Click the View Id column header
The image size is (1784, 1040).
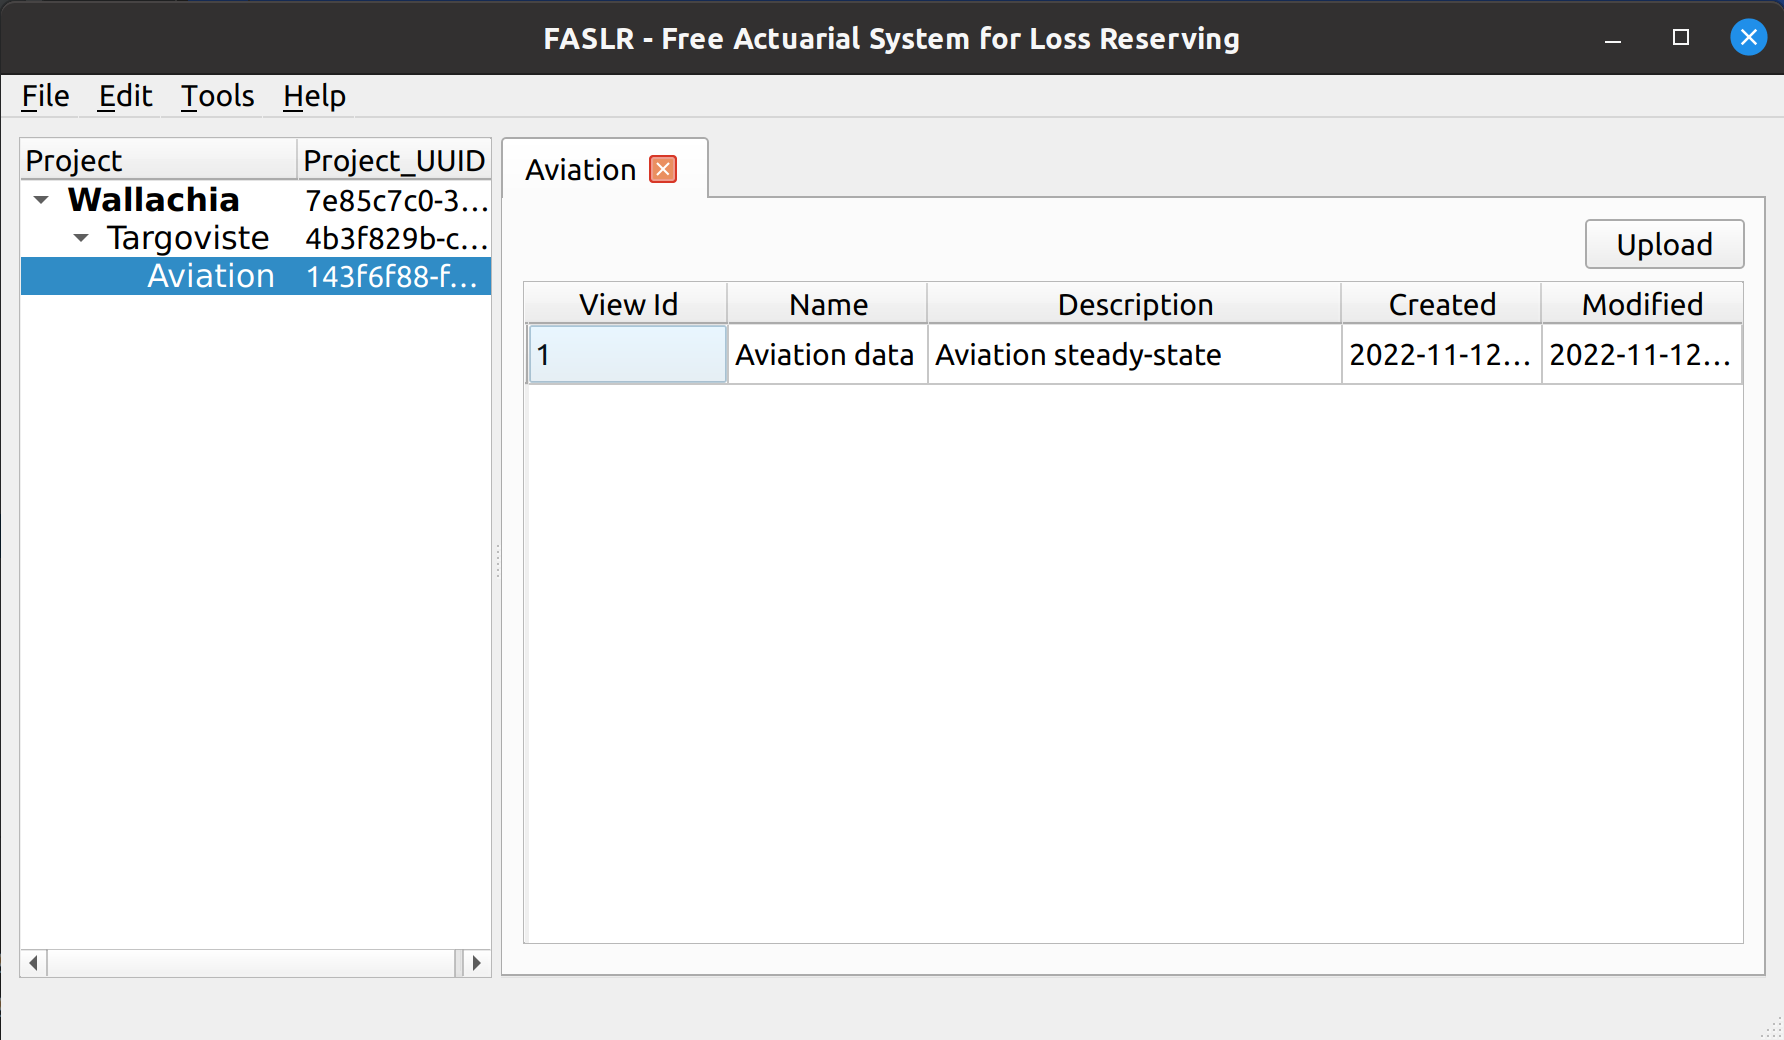pyautogui.click(x=627, y=304)
